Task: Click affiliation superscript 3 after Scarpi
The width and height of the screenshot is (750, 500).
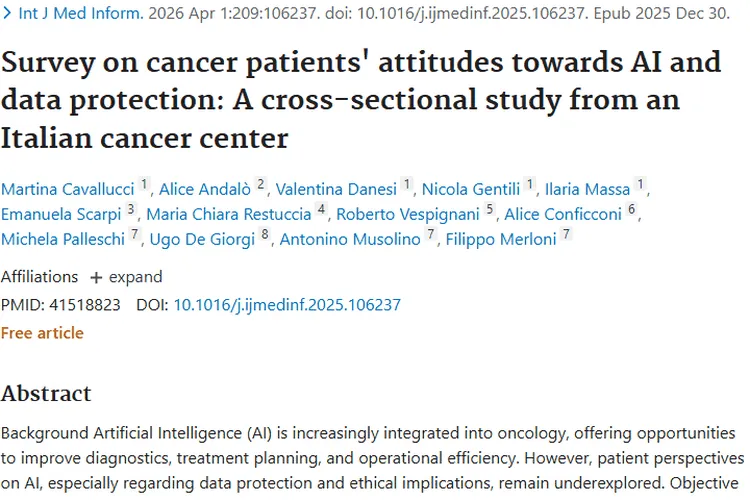Action: point(131,211)
